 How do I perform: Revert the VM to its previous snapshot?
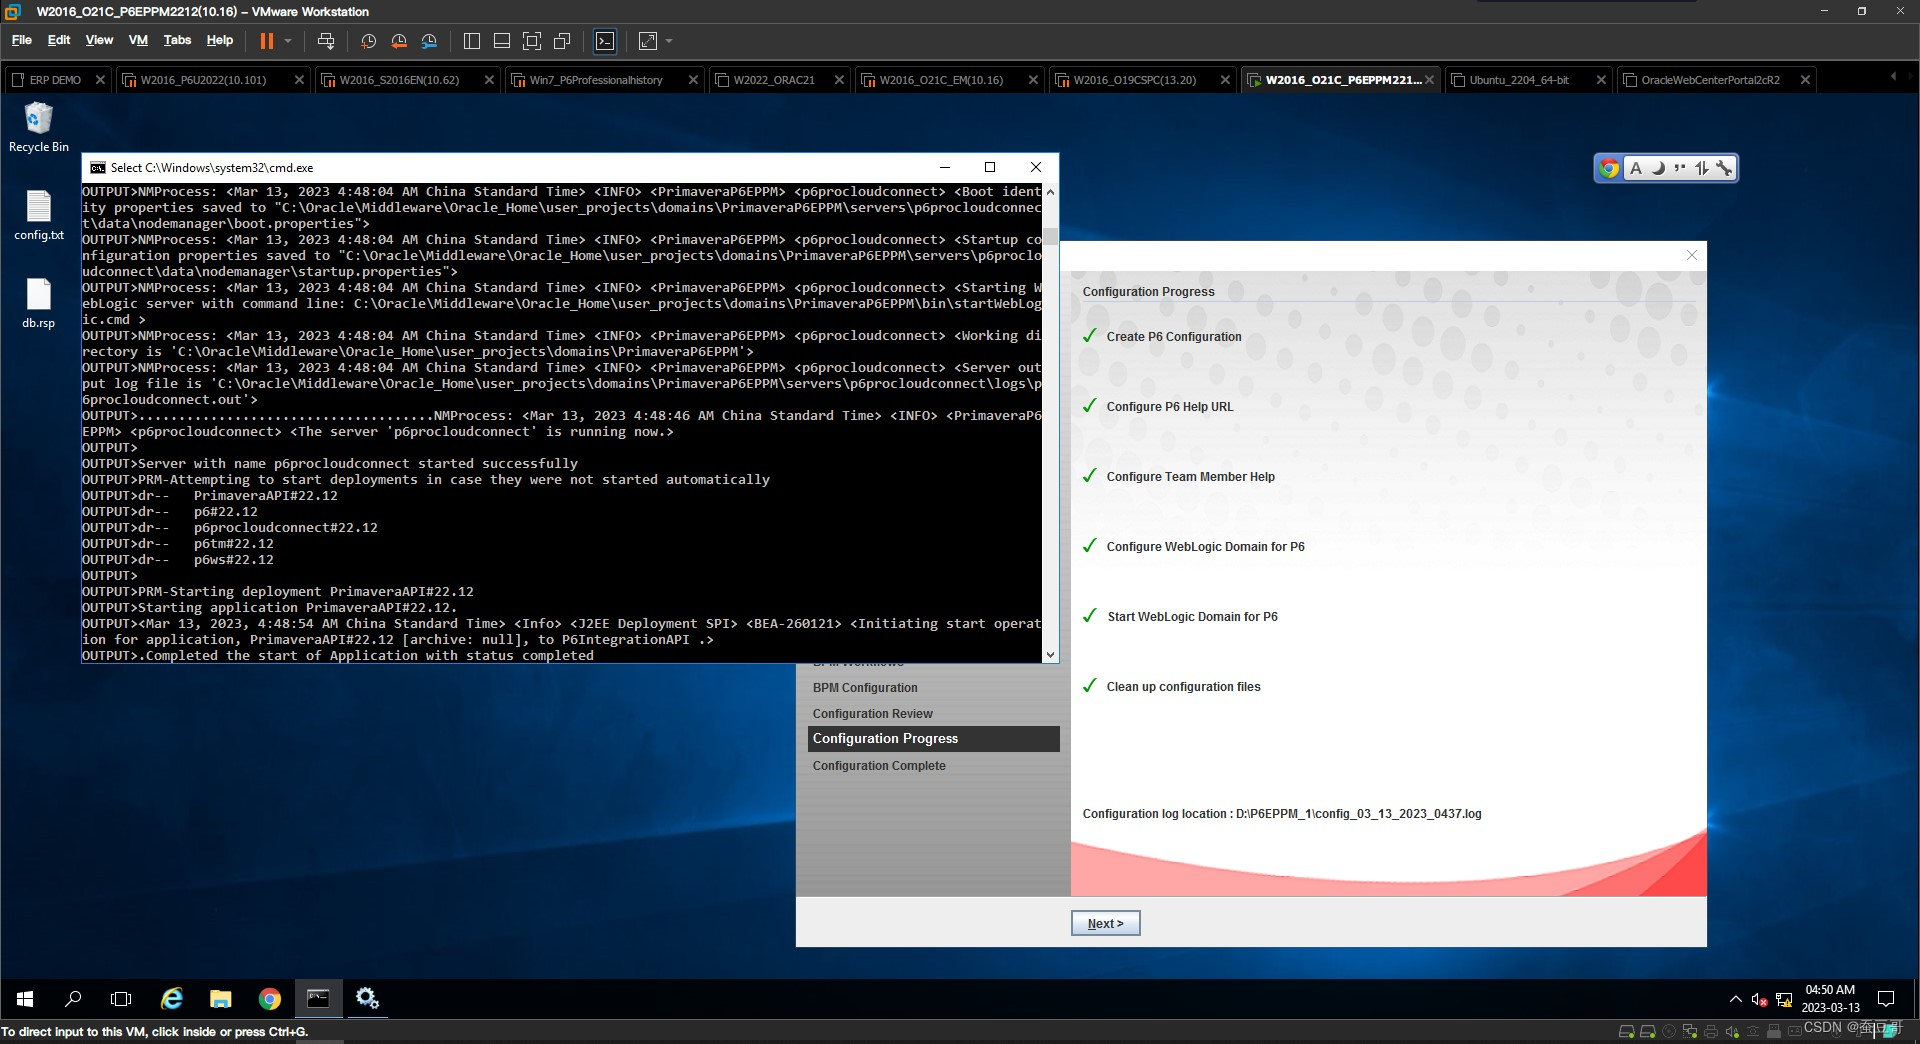point(399,41)
